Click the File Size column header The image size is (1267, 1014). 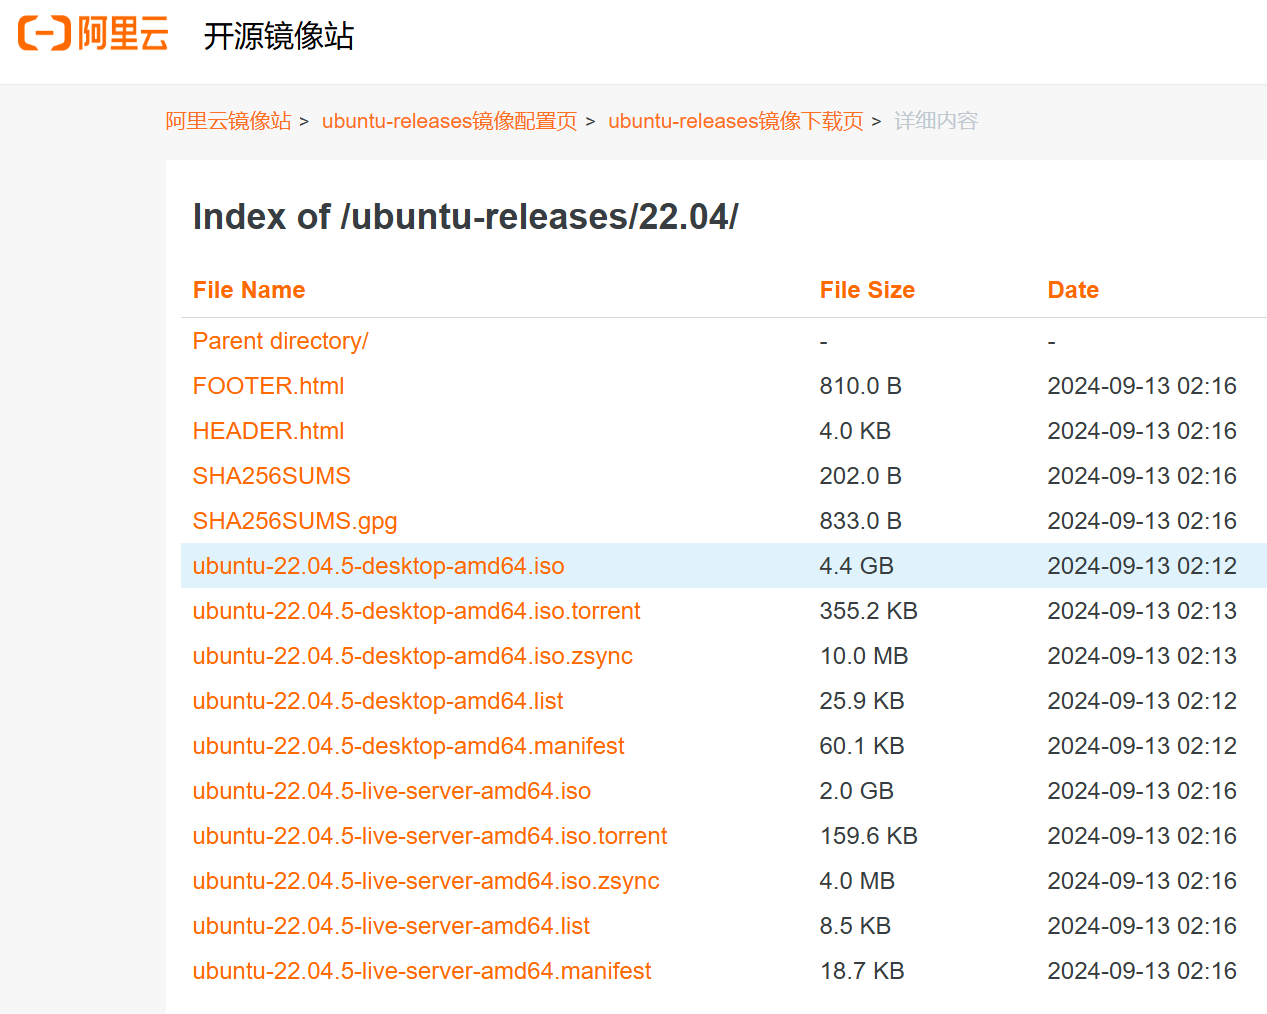point(867,290)
